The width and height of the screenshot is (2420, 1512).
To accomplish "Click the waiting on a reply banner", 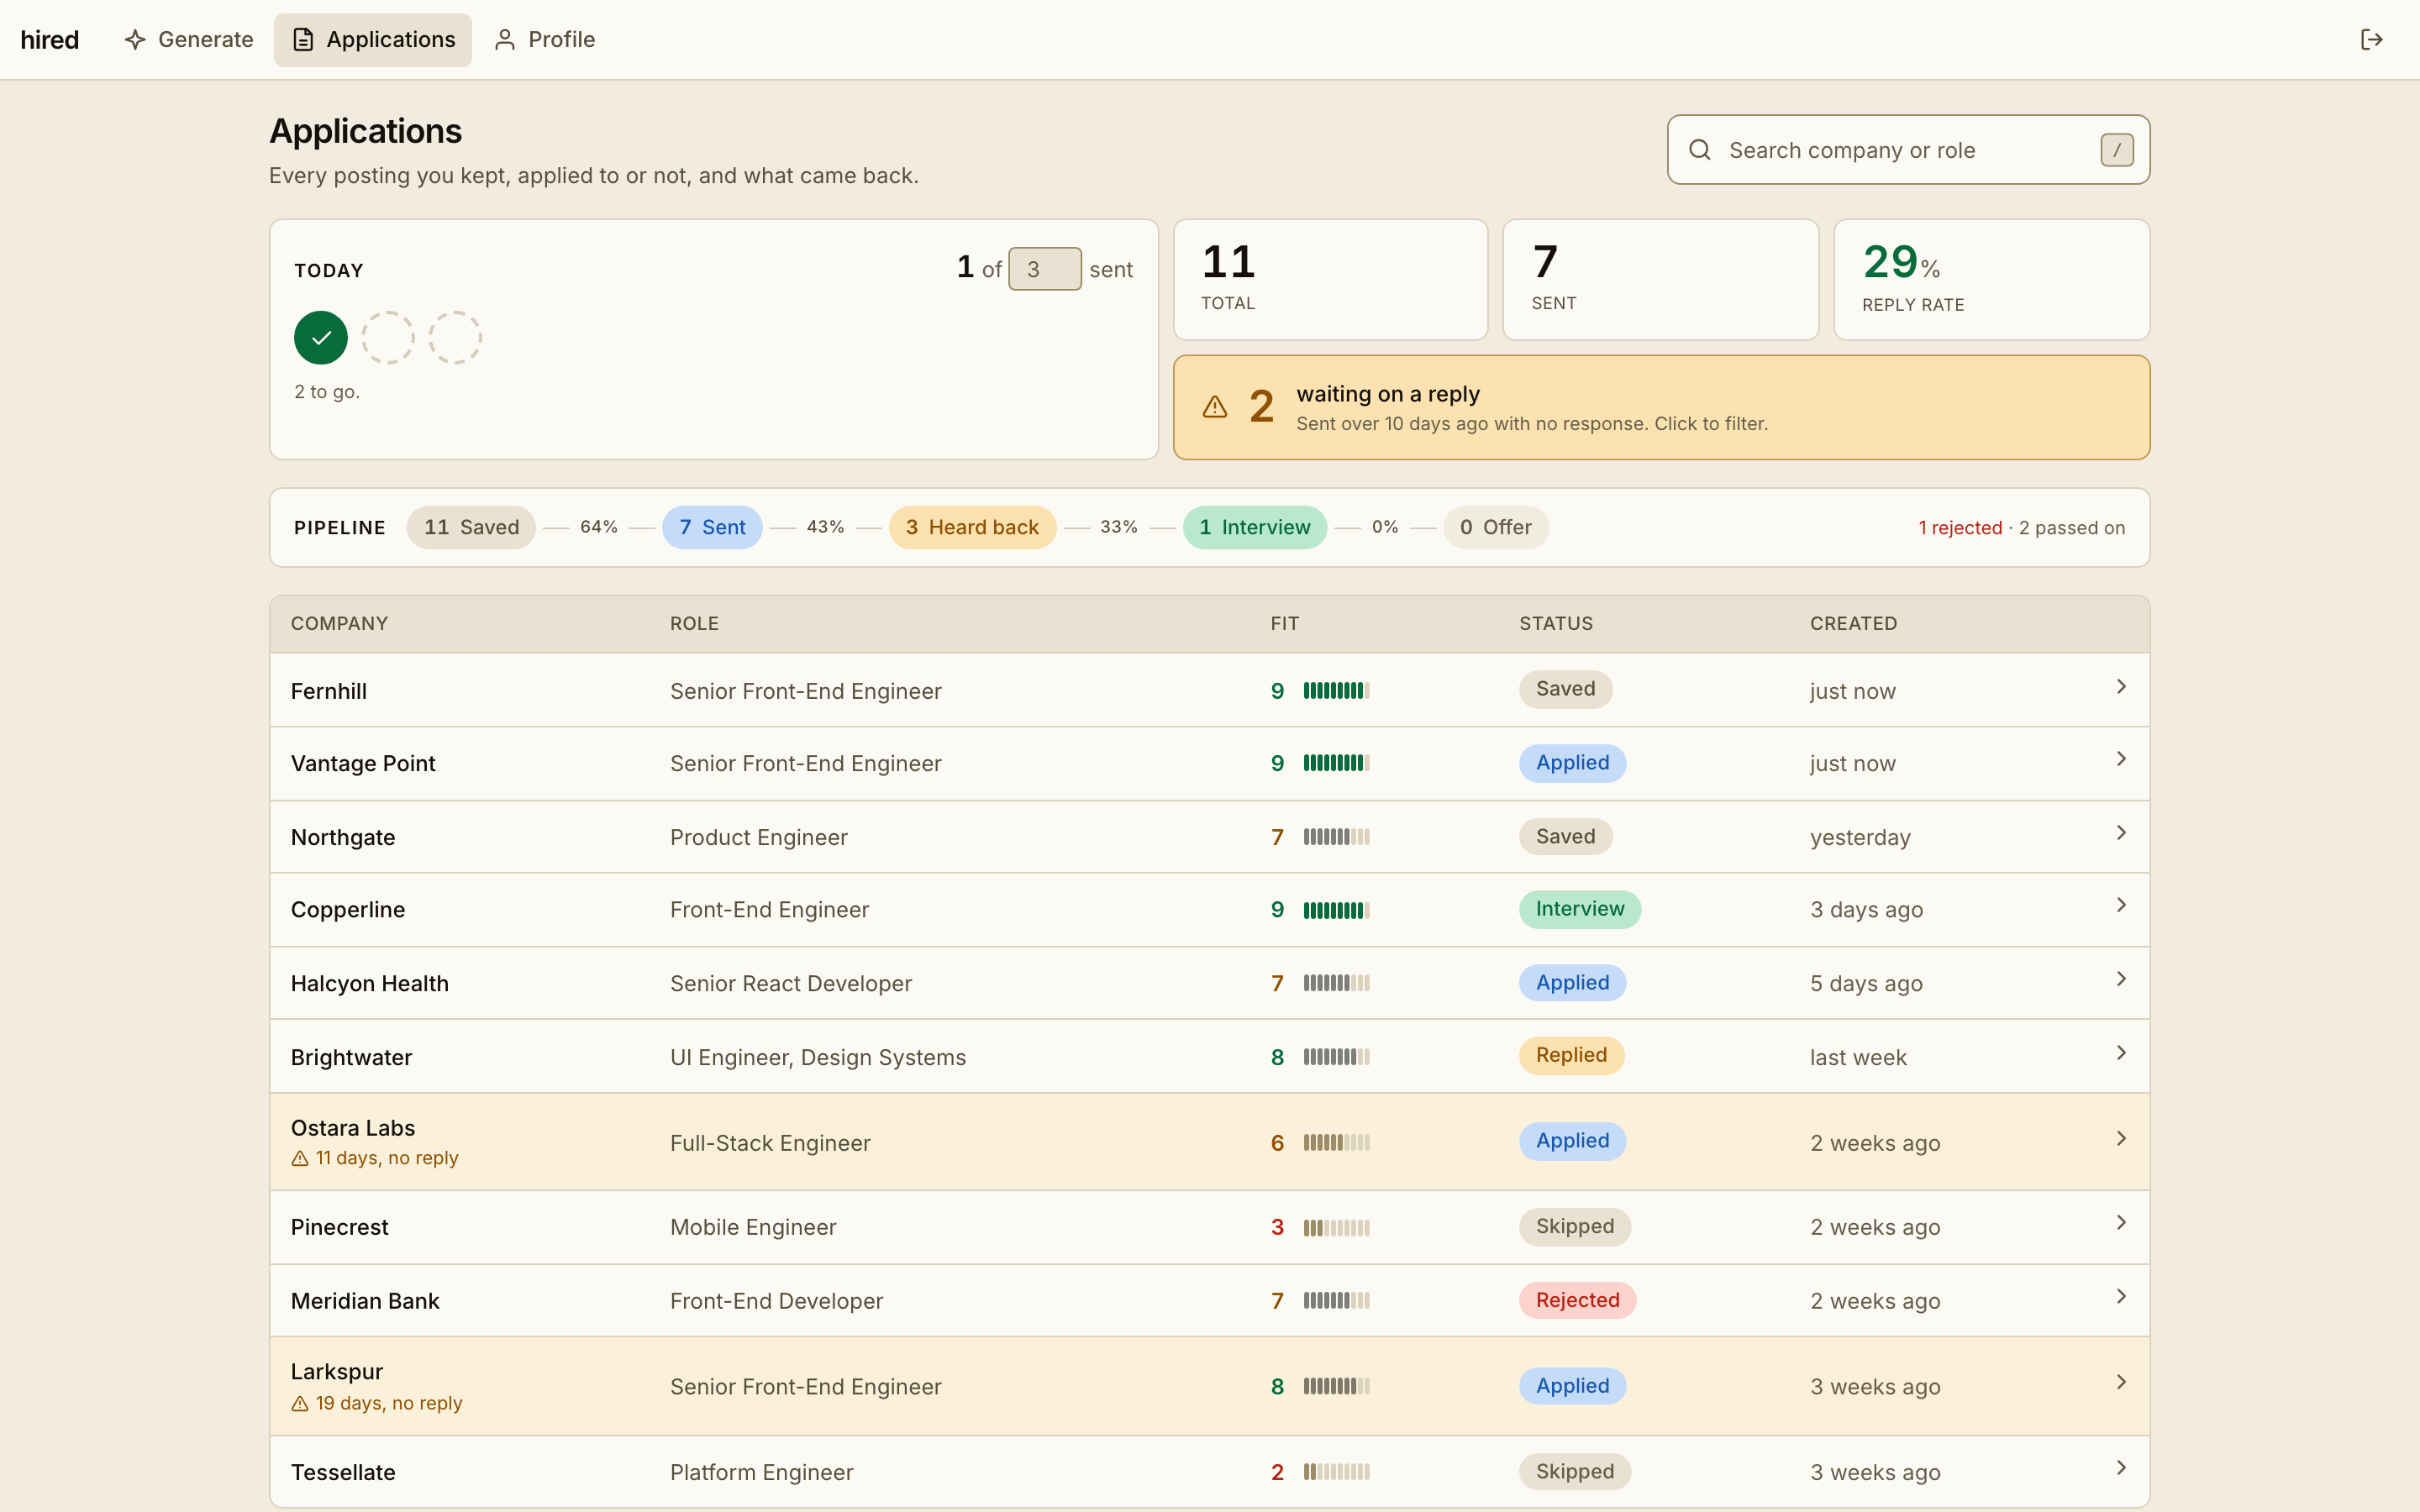I will 1661,408.
